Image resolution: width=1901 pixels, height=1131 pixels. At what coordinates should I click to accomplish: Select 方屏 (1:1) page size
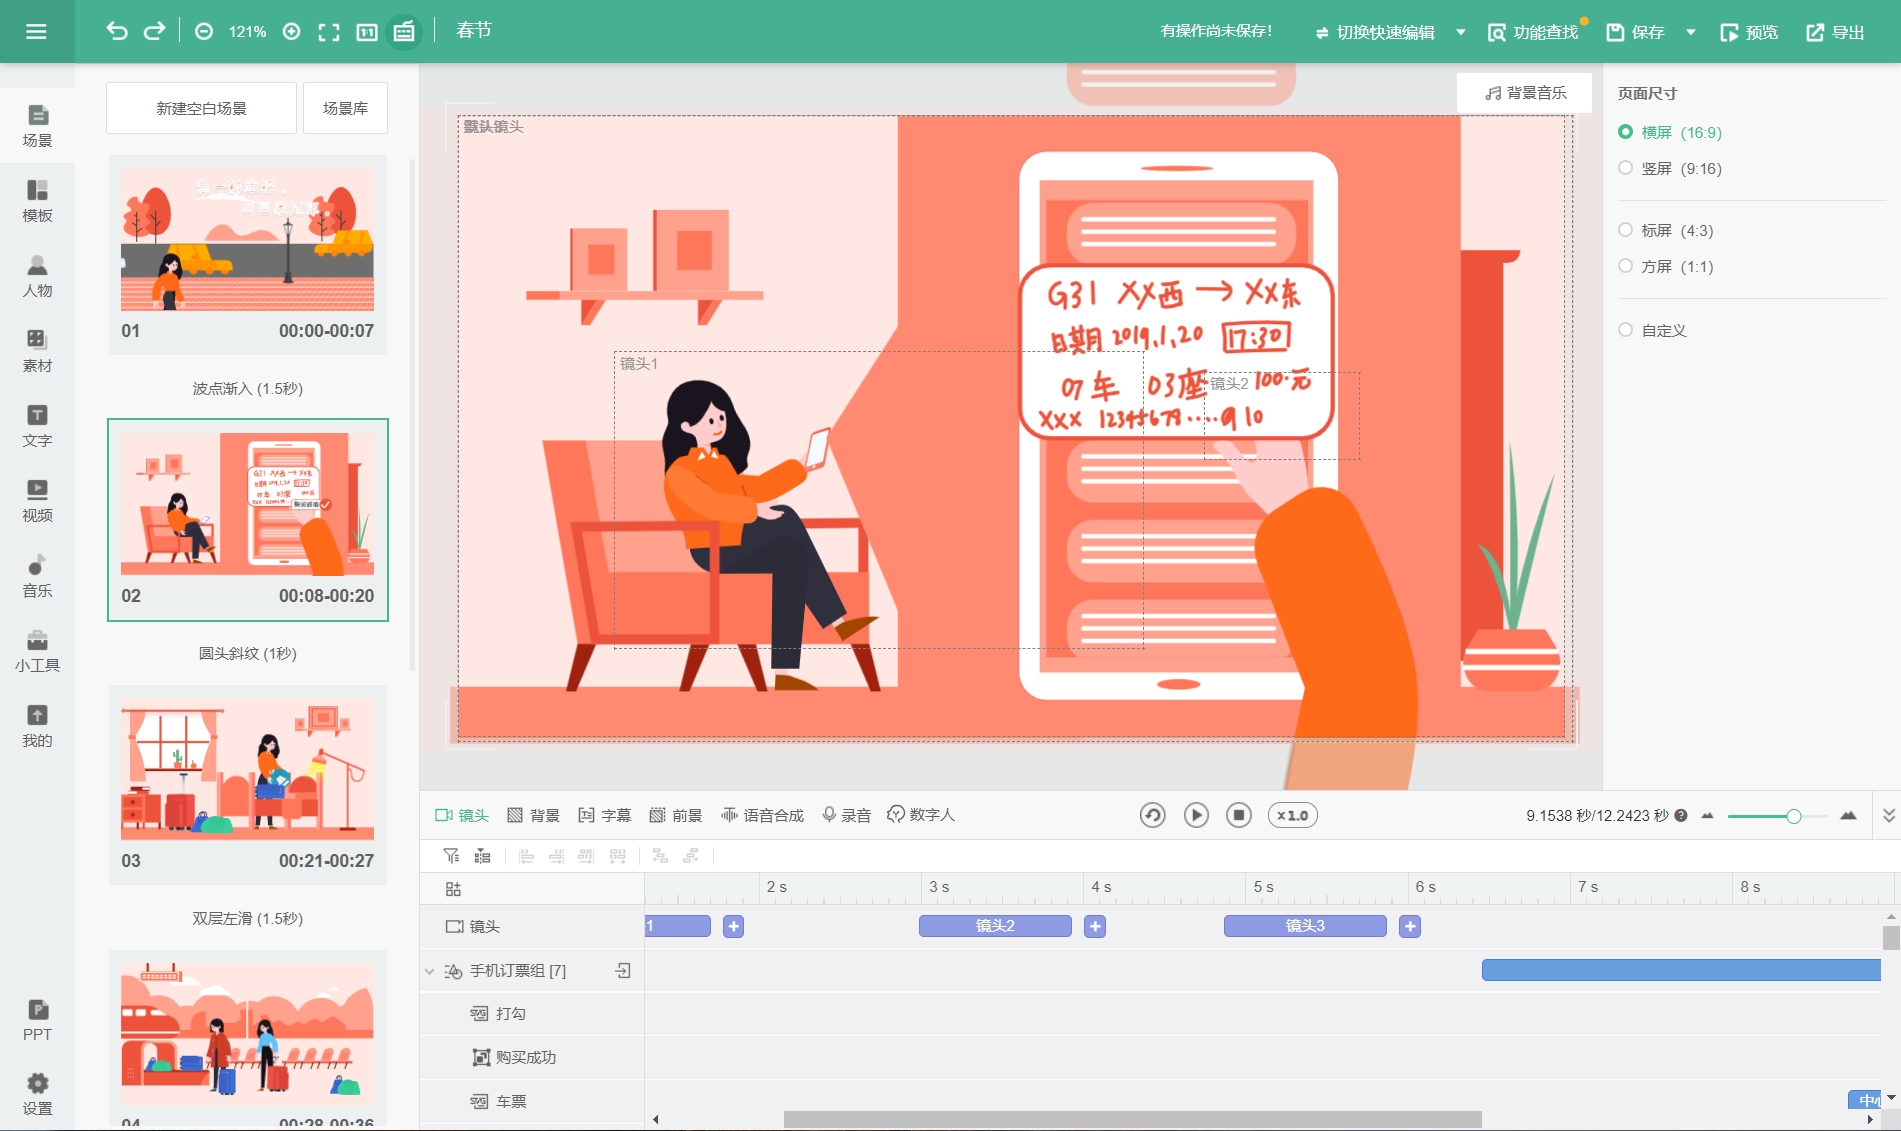pyautogui.click(x=1666, y=266)
